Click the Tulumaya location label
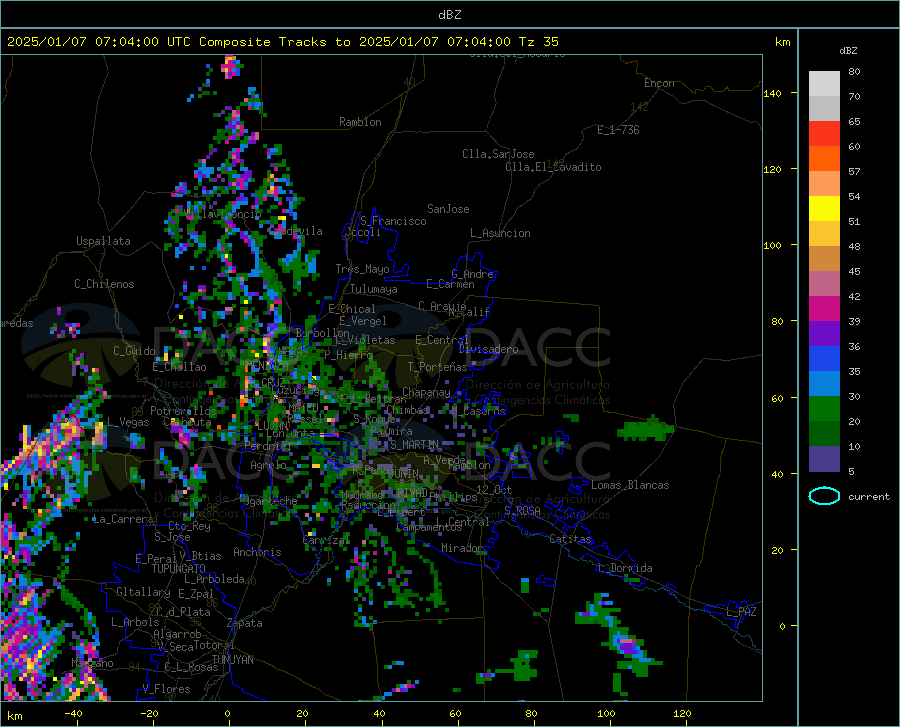 (x=374, y=289)
